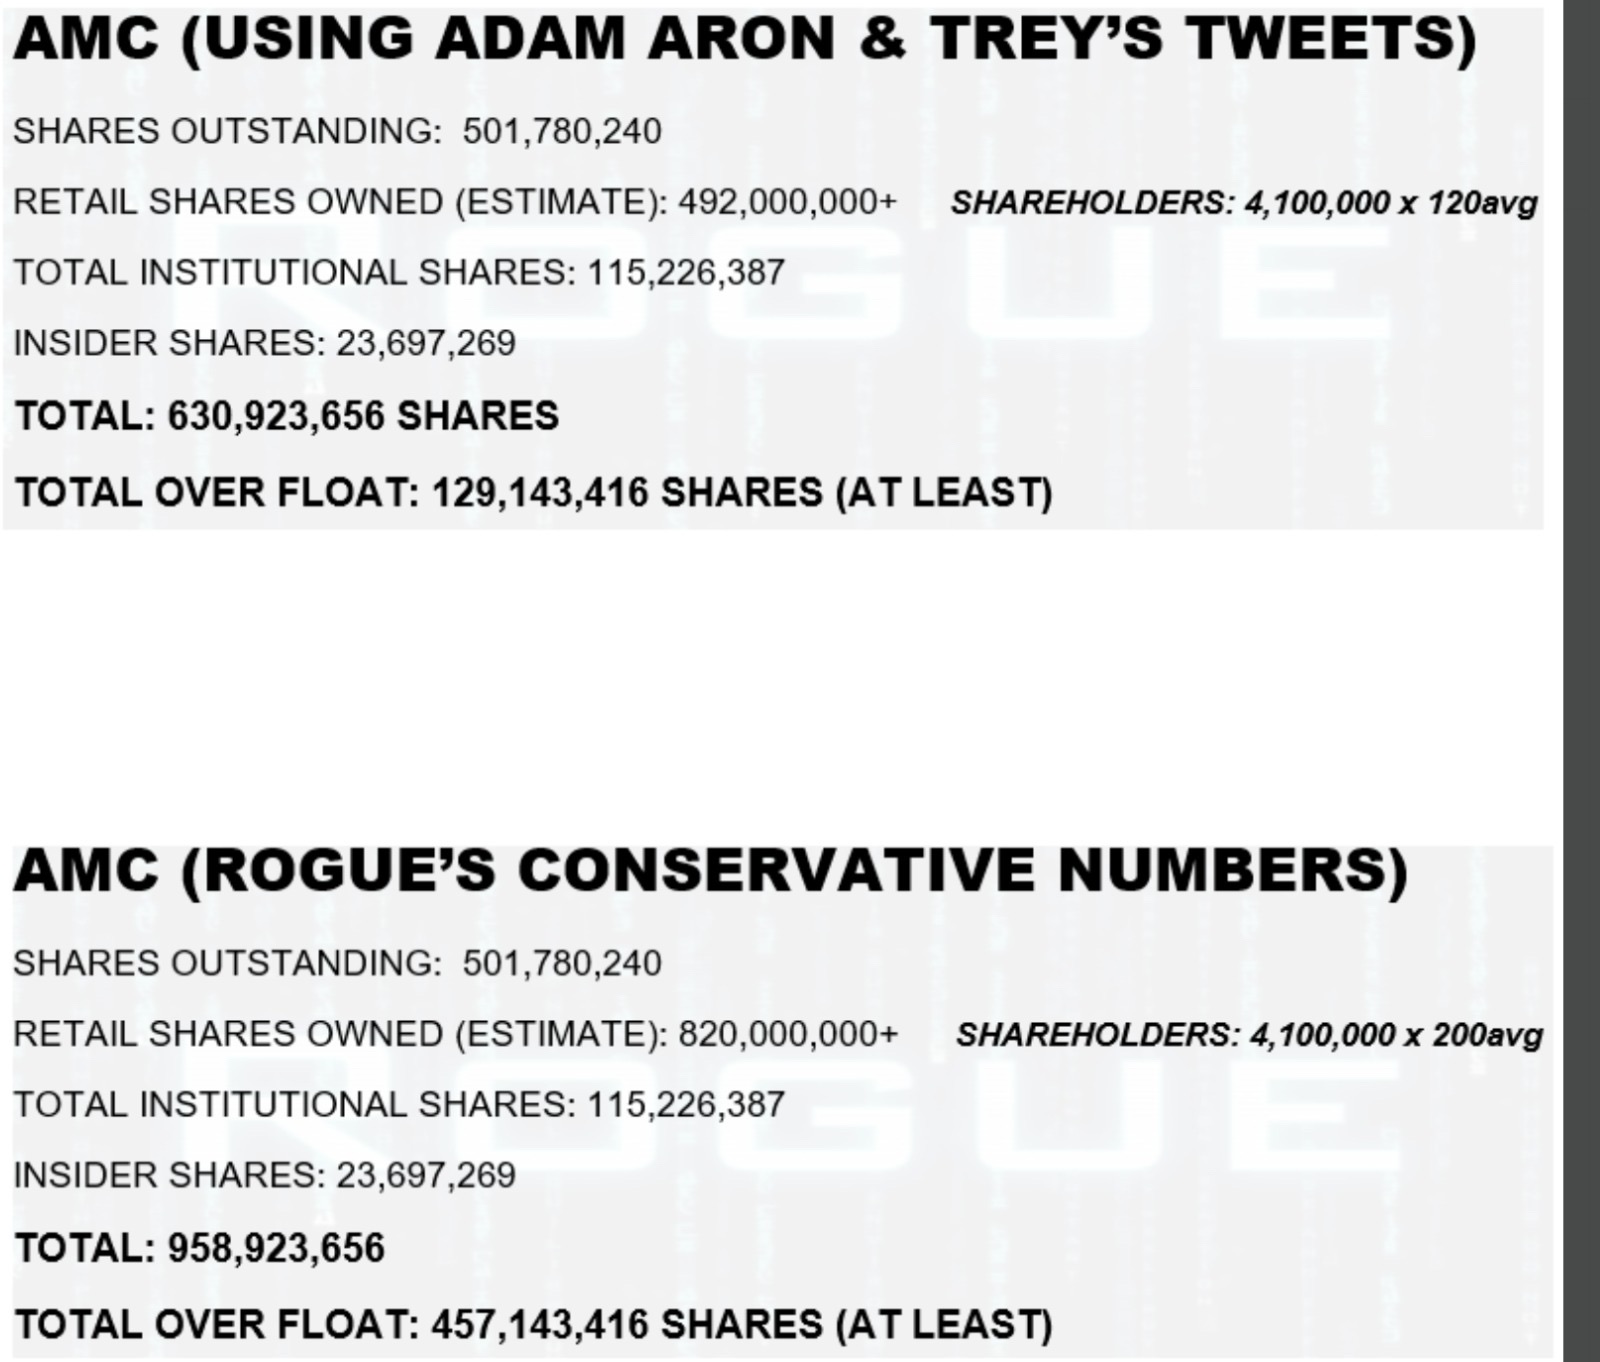Click the Total Over Float 457,143,416 line
The height and width of the screenshot is (1362, 1600).
[534, 1324]
